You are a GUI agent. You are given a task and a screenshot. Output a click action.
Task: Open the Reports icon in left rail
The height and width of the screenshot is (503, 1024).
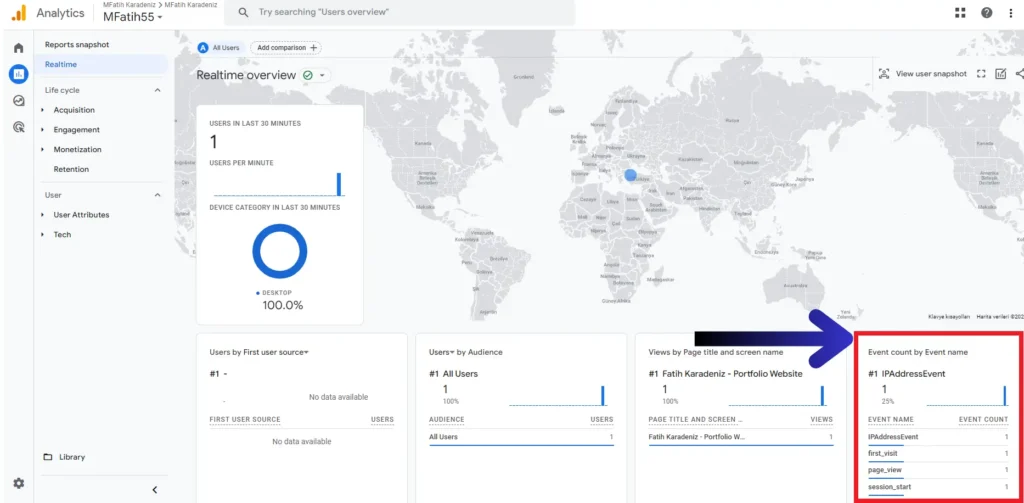point(18,74)
